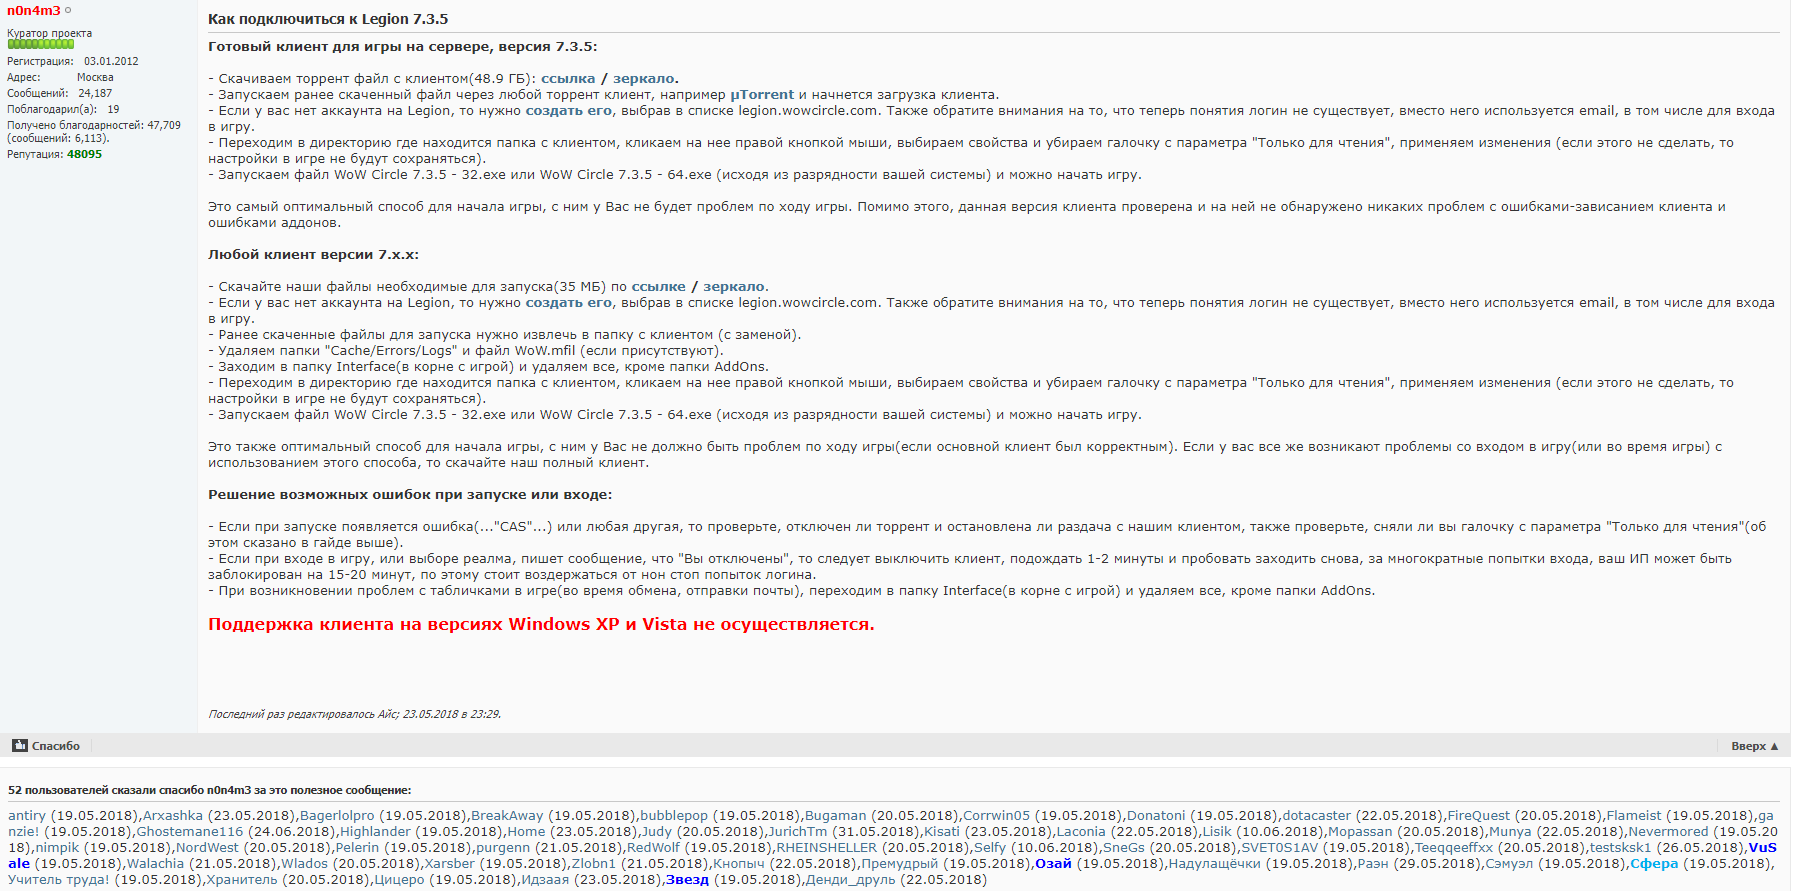The height and width of the screenshot is (891, 1796).
Task: Click the reputation value 48095
Action: (84, 154)
